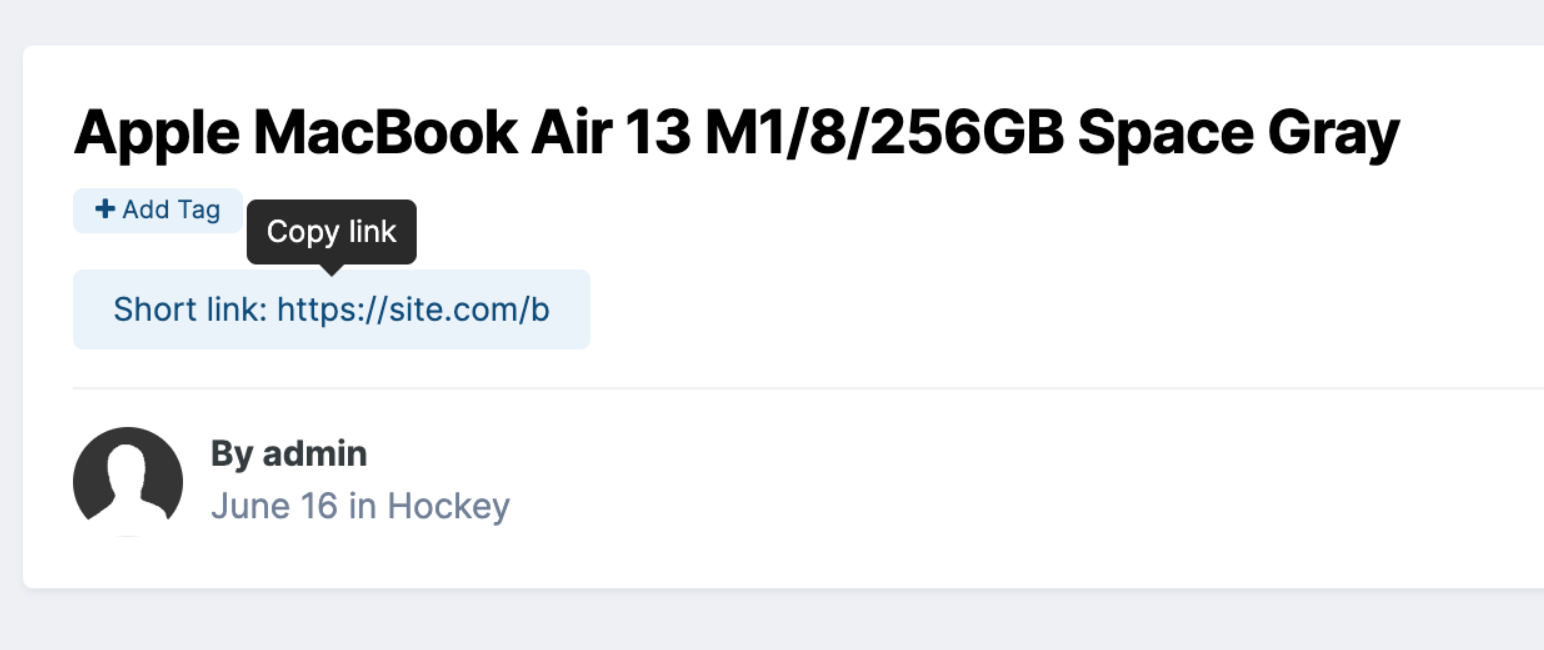
Task: Copy the short link box
Action: (331, 309)
